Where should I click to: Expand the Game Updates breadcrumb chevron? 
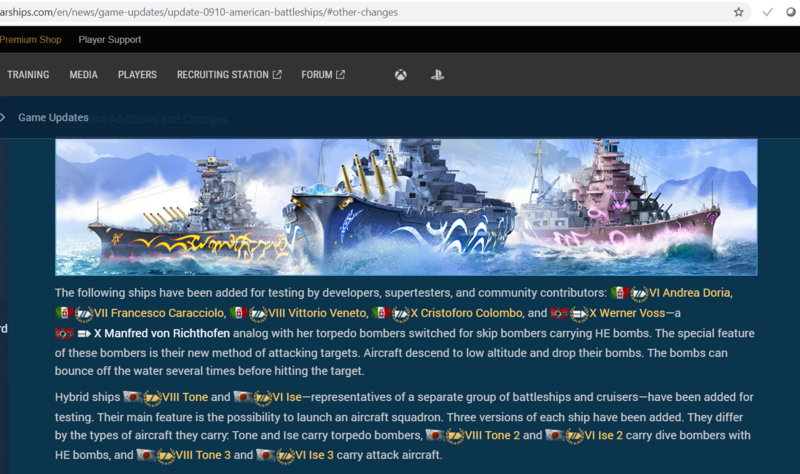tap(4, 118)
